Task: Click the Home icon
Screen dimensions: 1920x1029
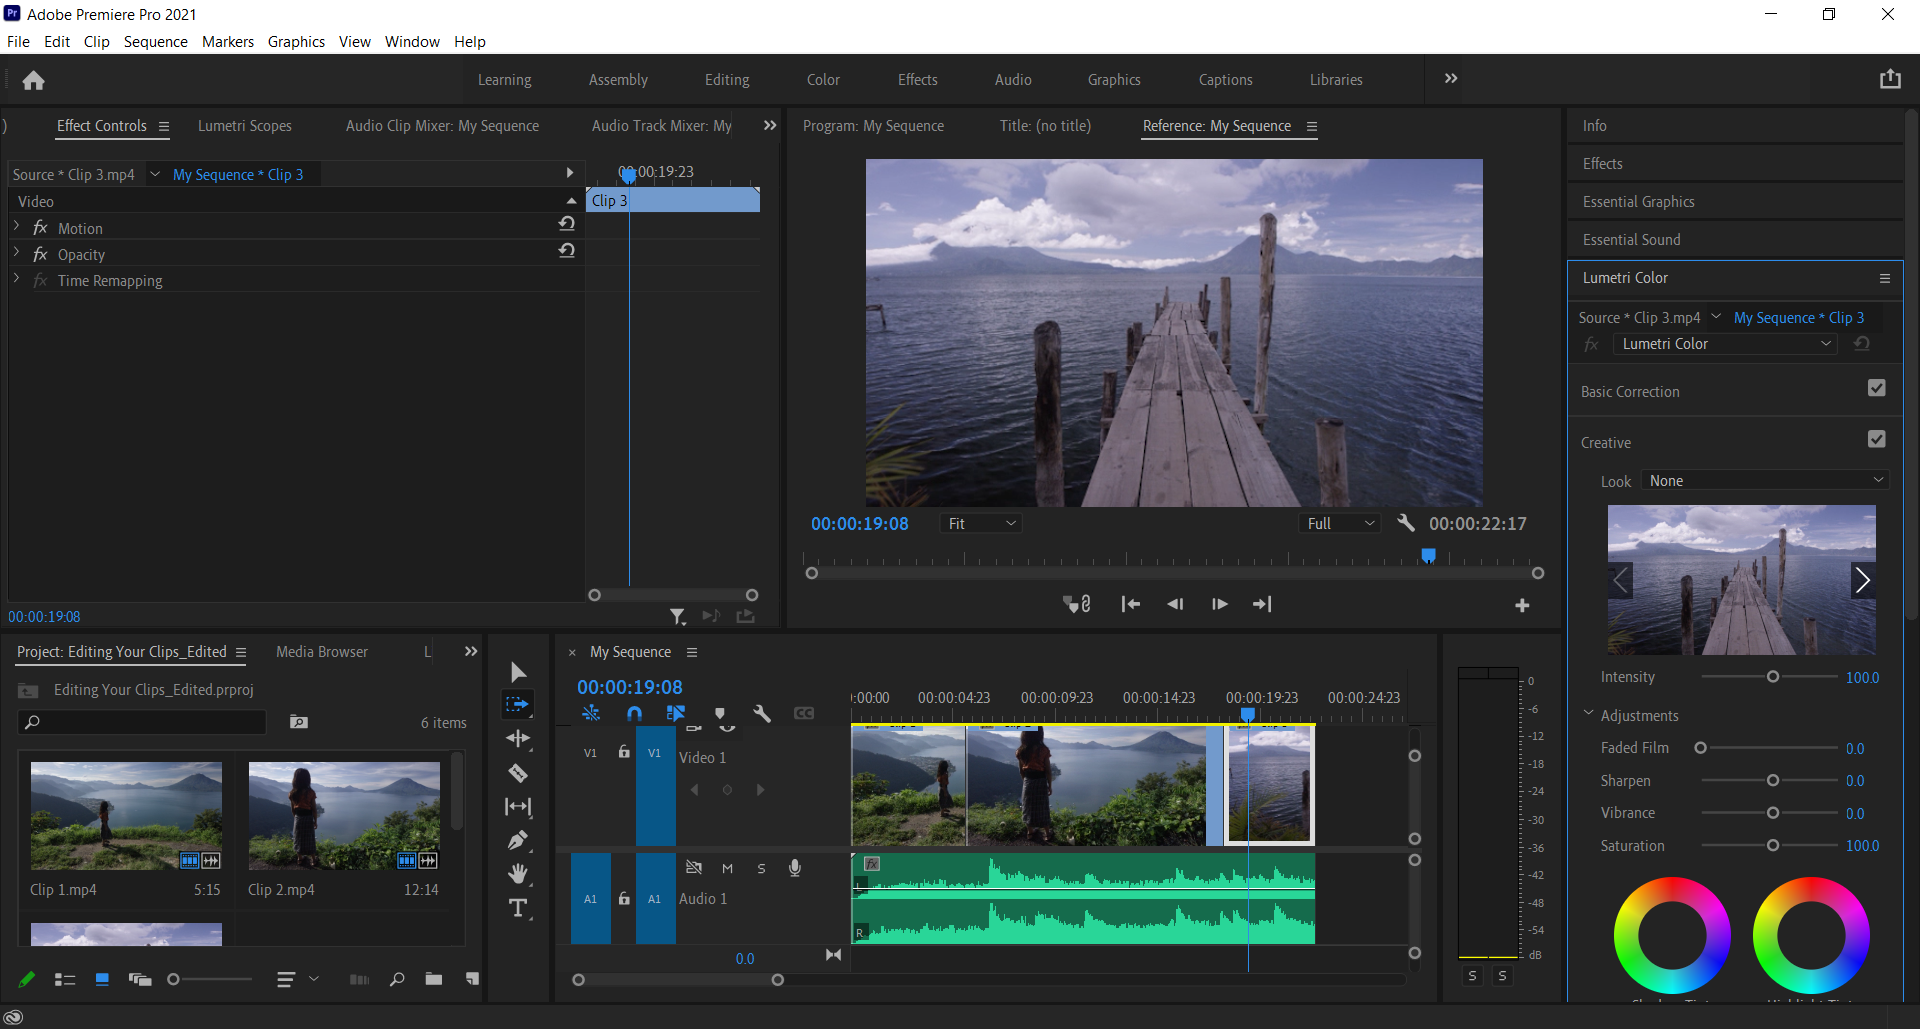Action: (x=33, y=80)
